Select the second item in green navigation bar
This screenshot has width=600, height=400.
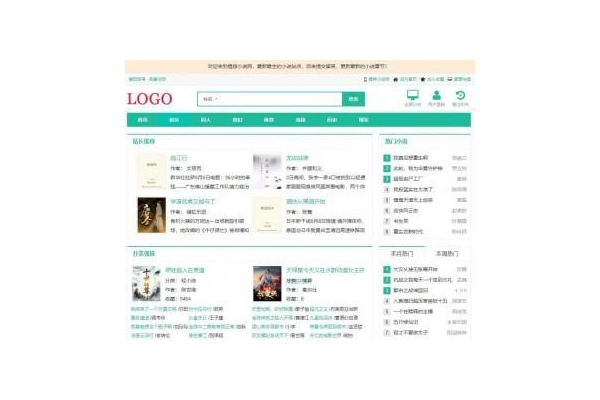tap(173, 120)
